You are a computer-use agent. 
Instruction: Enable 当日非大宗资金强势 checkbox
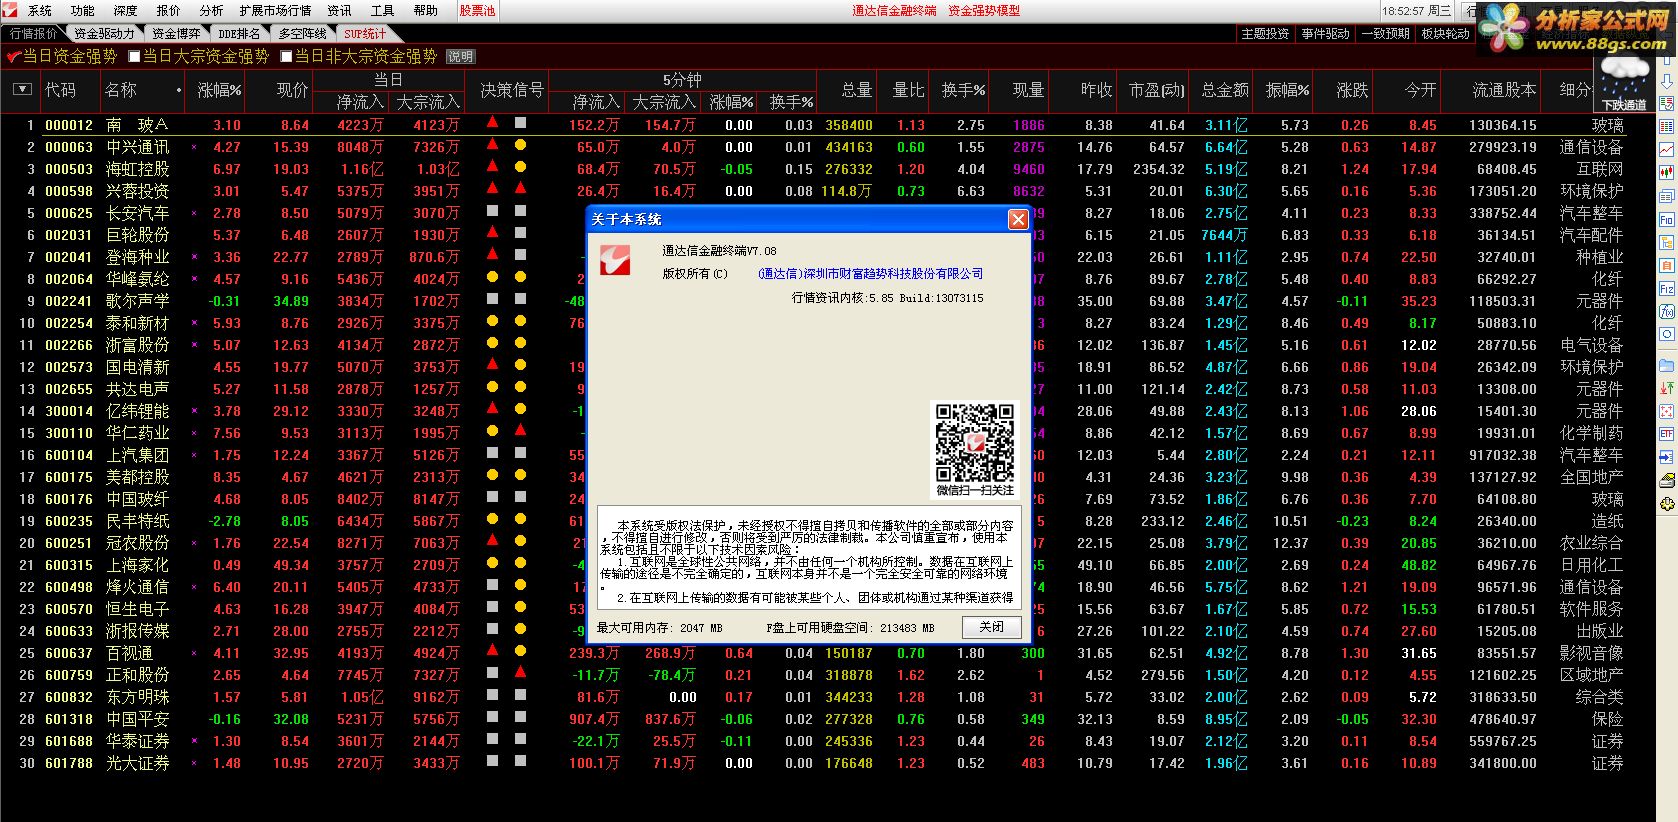(x=286, y=57)
